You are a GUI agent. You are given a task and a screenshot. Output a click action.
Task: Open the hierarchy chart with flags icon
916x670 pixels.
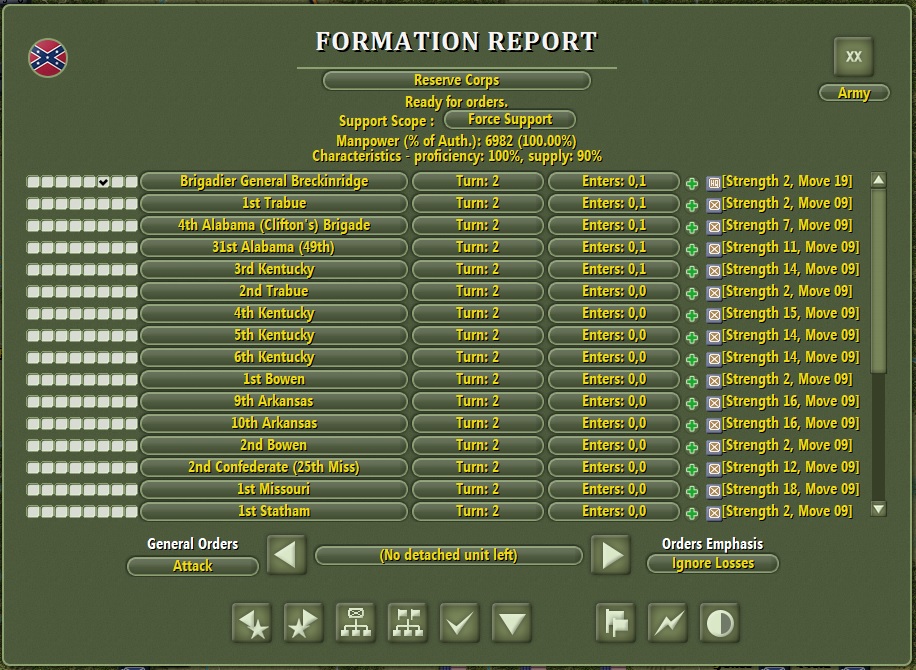coord(408,623)
